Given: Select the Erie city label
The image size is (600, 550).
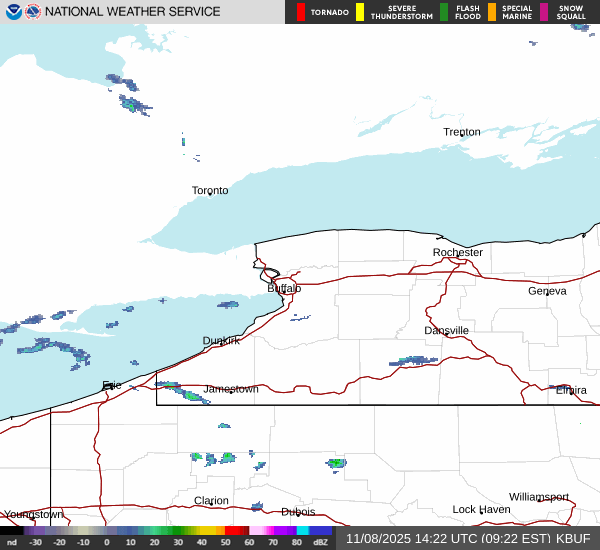Looking at the screenshot, I should point(111,385).
